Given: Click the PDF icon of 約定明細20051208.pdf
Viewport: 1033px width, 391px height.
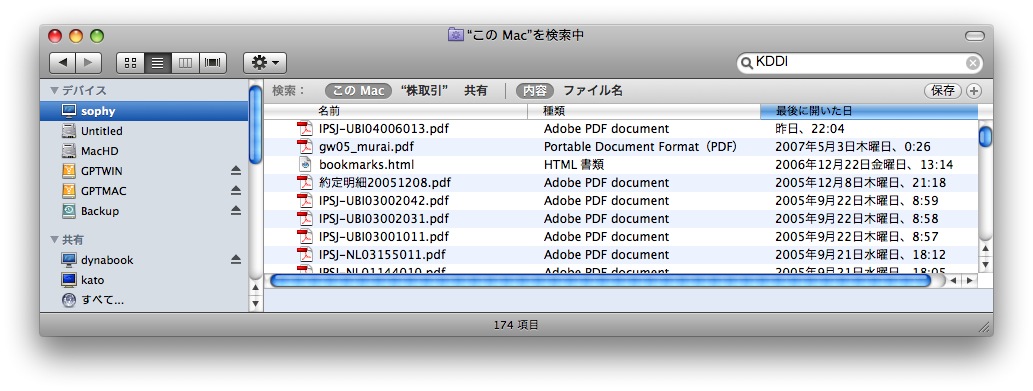Looking at the screenshot, I should coord(305,182).
